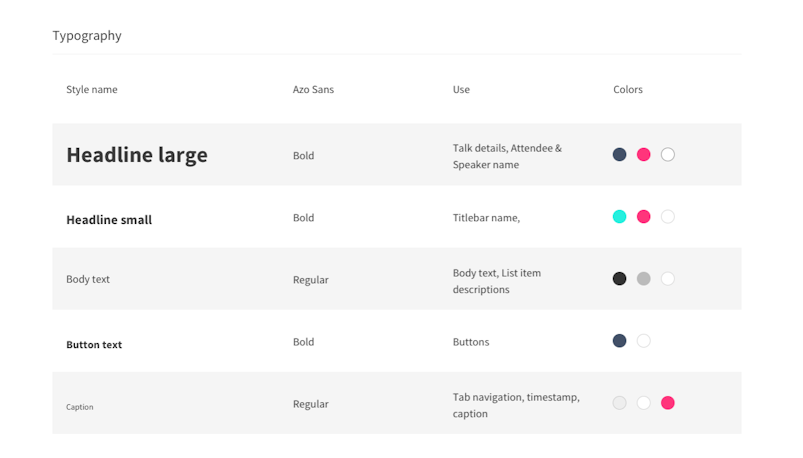Click the dark blue swatch for Button text
Screen dimensions: 803x458
click(x=620, y=341)
